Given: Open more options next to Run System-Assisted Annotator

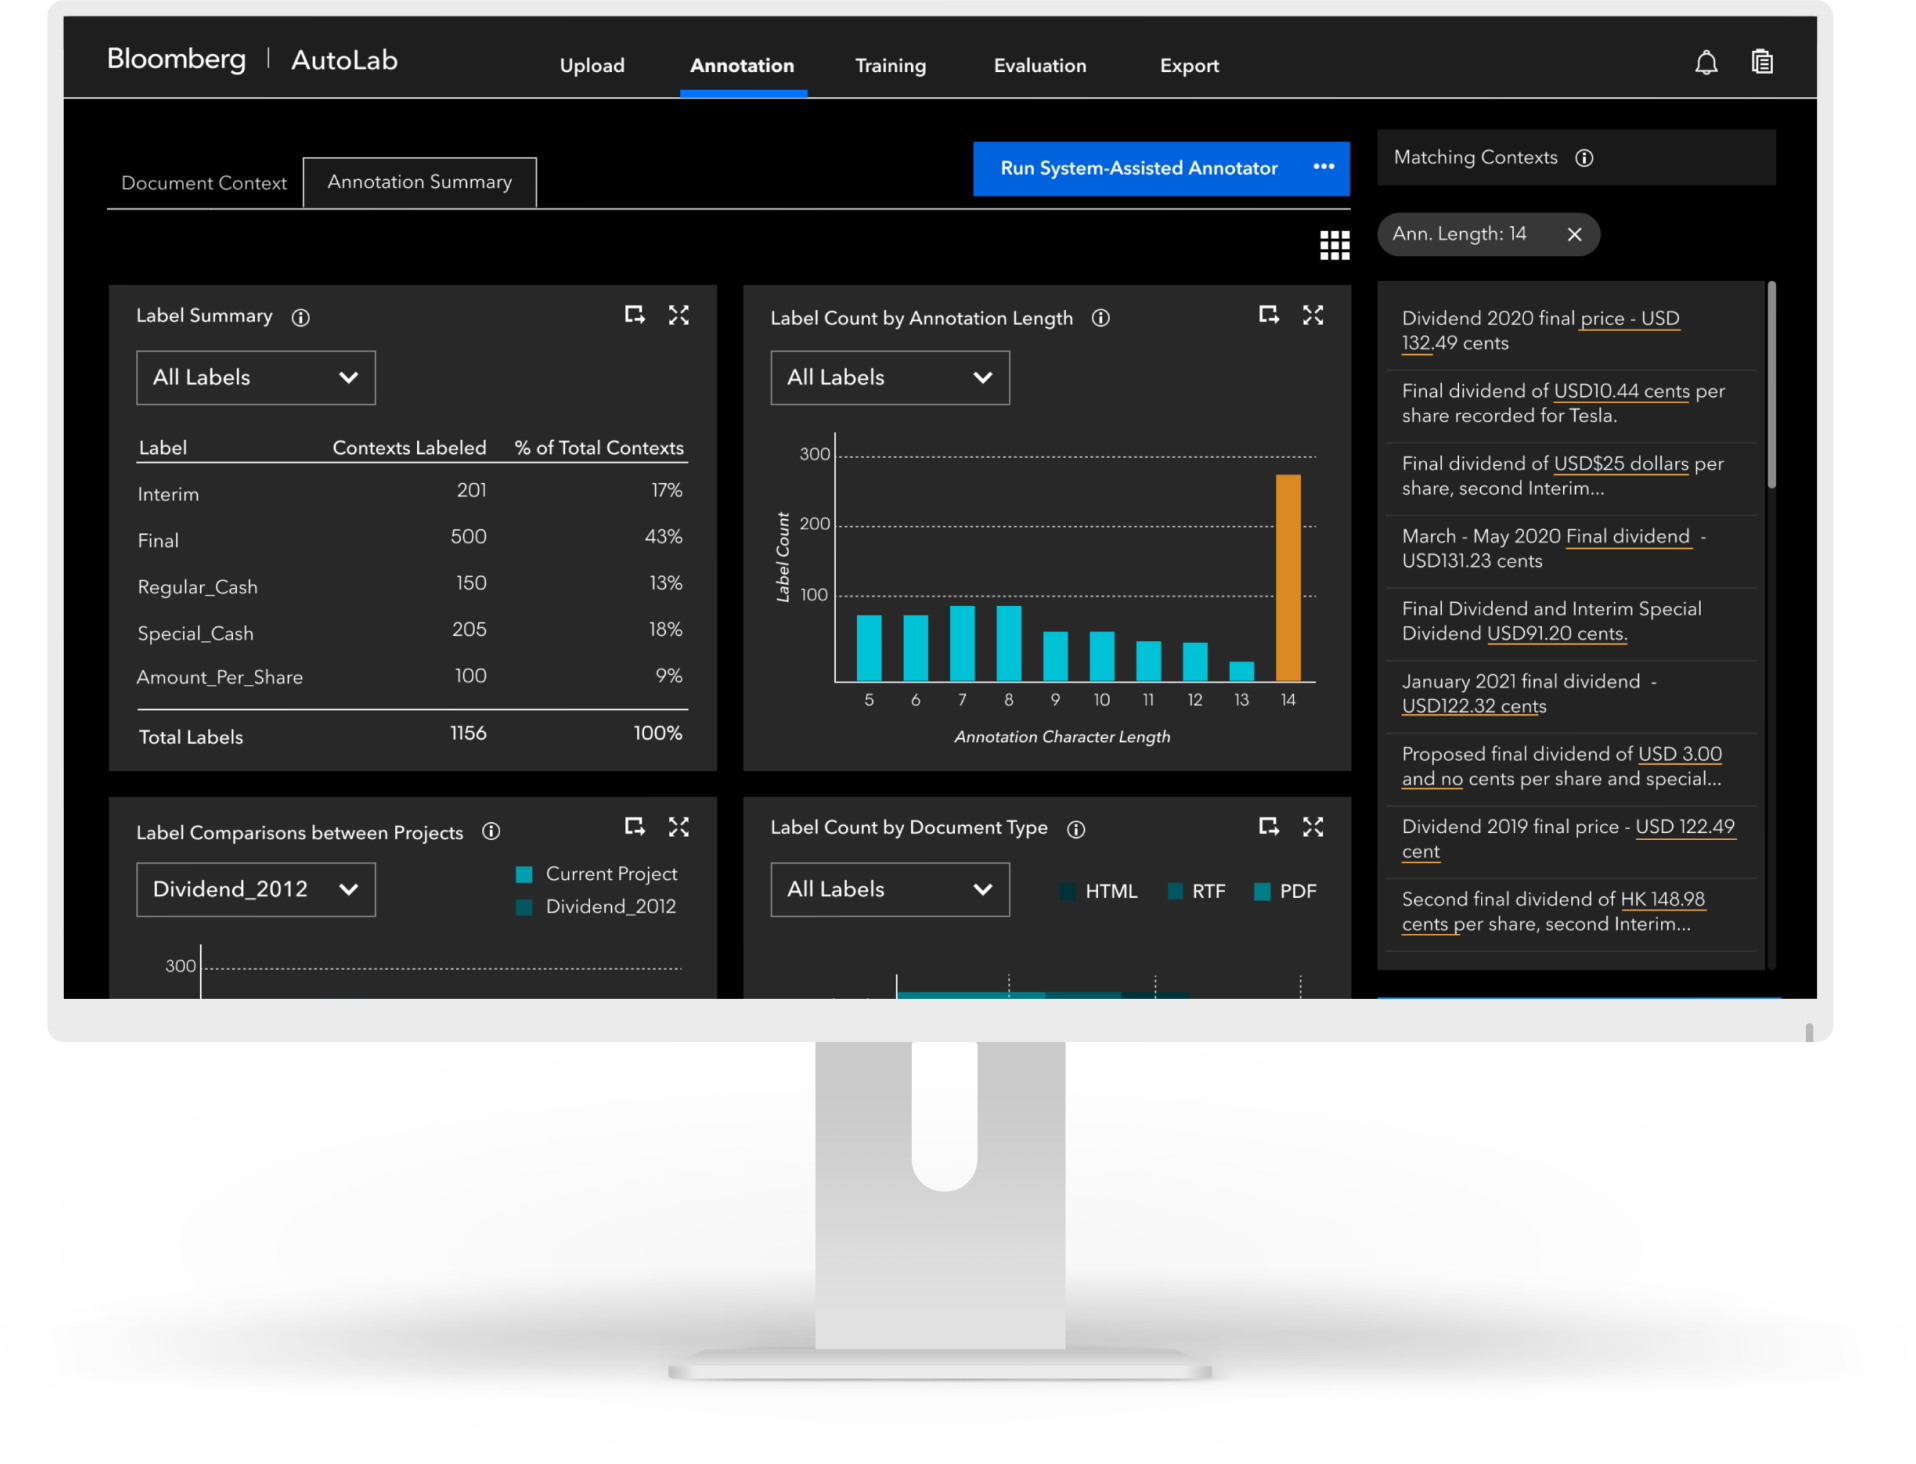Looking at the screenshot, I should pyautogui.click(x=1324, y=167).
